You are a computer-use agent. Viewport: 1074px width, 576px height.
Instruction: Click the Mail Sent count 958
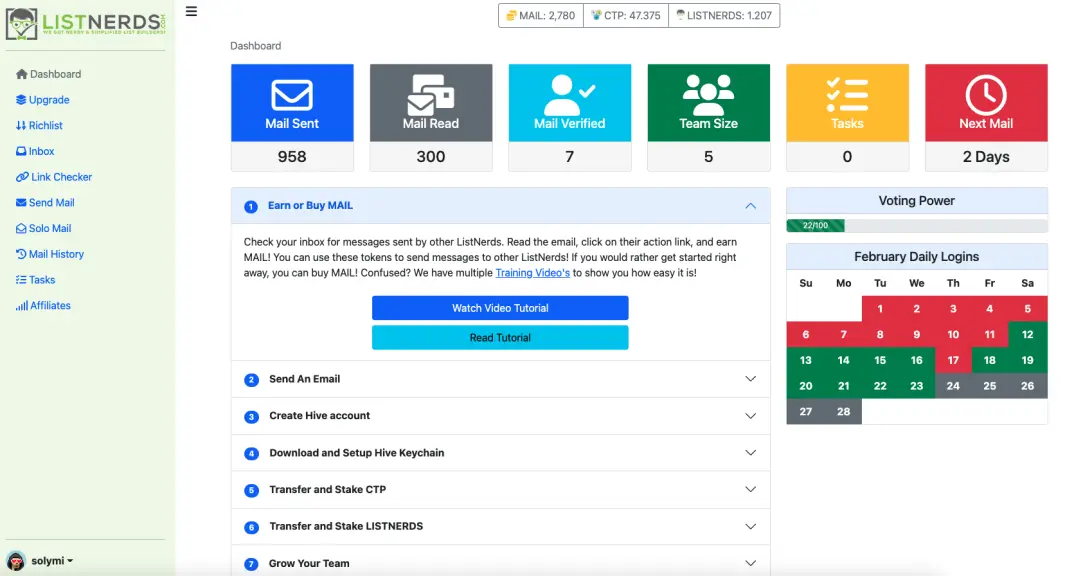pyautogui.click(x=292, y=157)
